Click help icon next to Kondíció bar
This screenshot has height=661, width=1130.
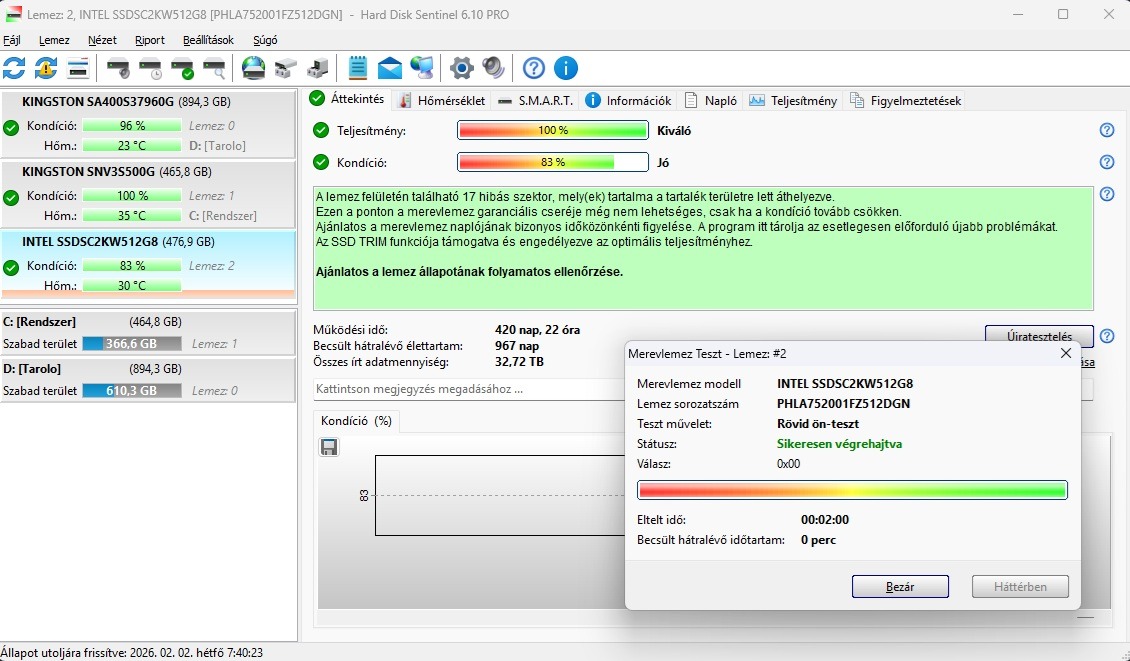1107,162
